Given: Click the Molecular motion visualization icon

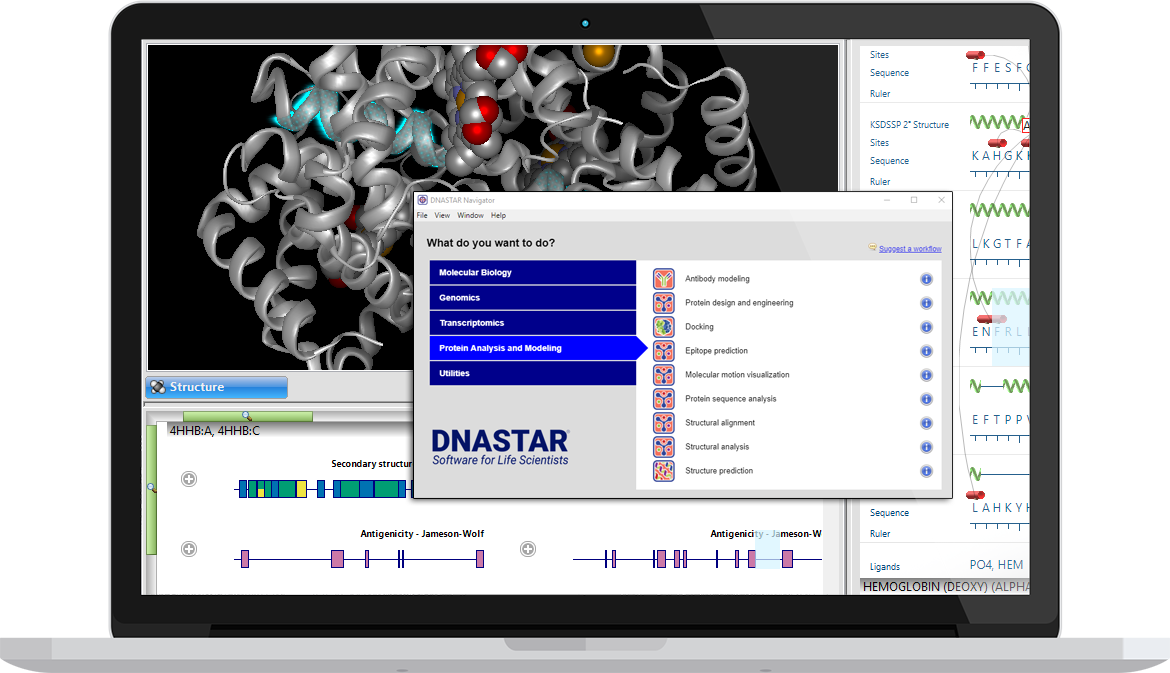Looking at the screenshot, I should [x=663, y=375].
